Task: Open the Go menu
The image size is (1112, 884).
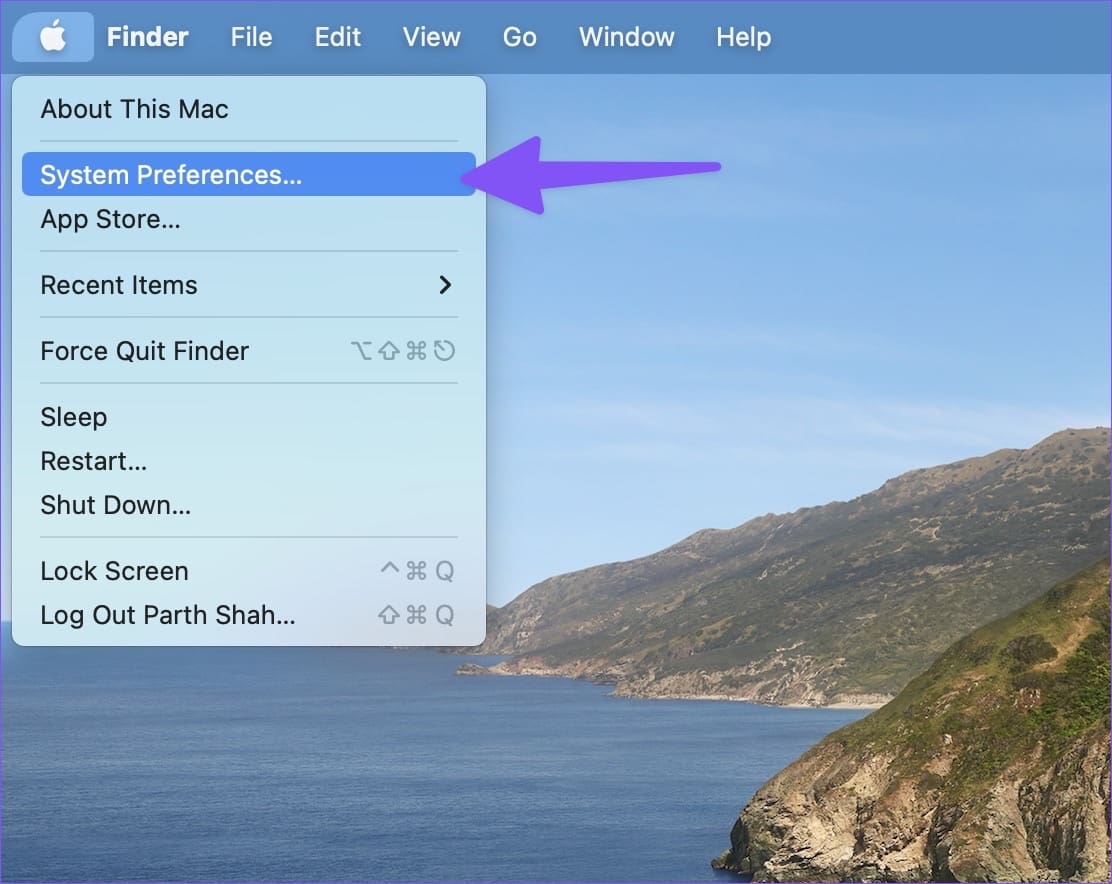Action: (x=519, y=37)
